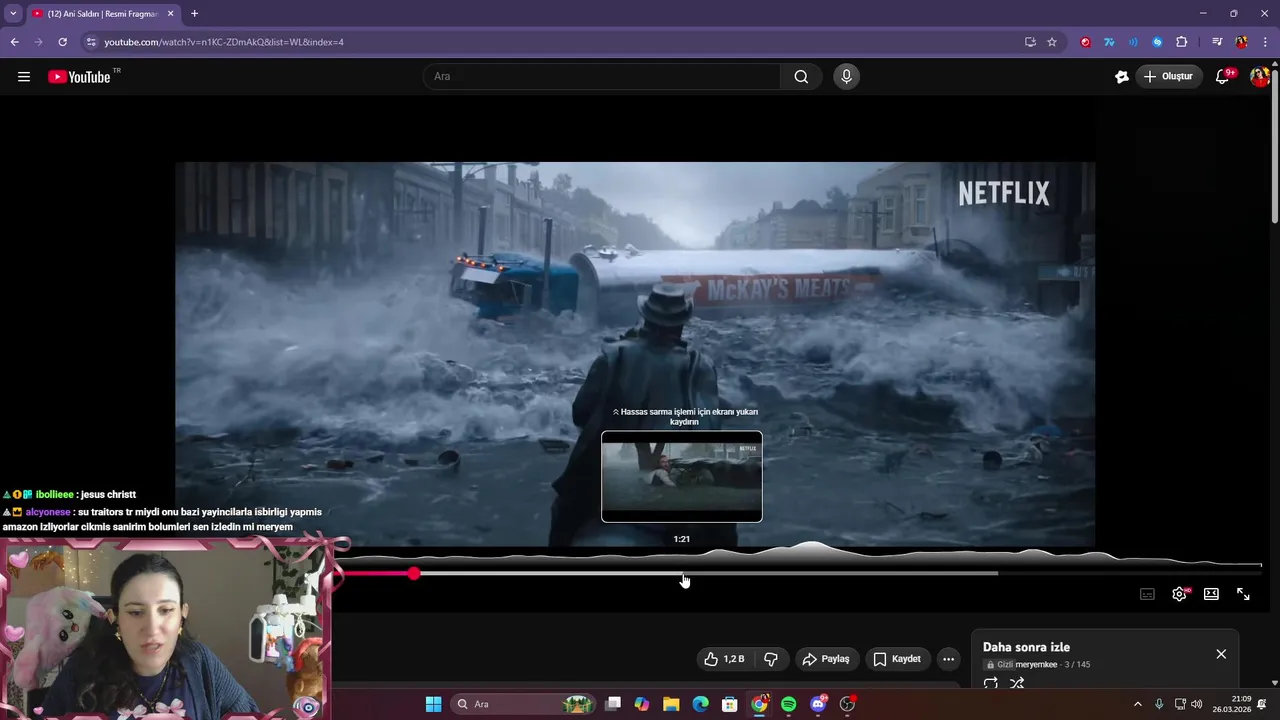The height and width of the screenshot is (720, 1280).
Task: Open the YouTube guide hamburger menu
Action: 24,77
